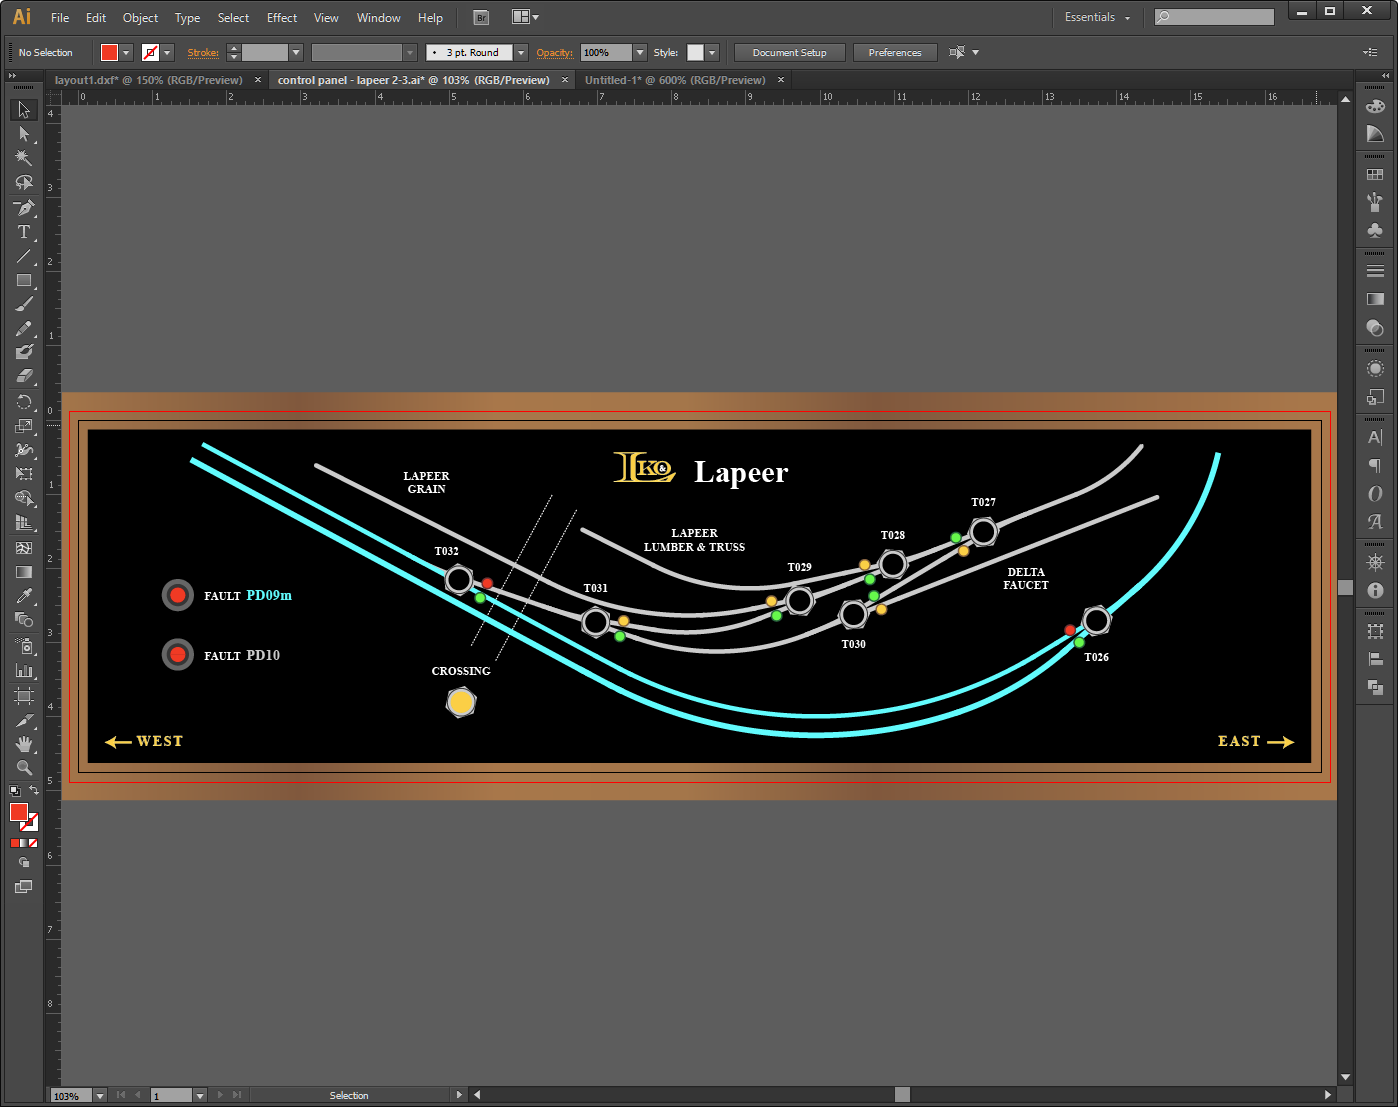Viewport: 1398px width, 1107px height.
Task: Select the Type tool
Action: [24, 232]
